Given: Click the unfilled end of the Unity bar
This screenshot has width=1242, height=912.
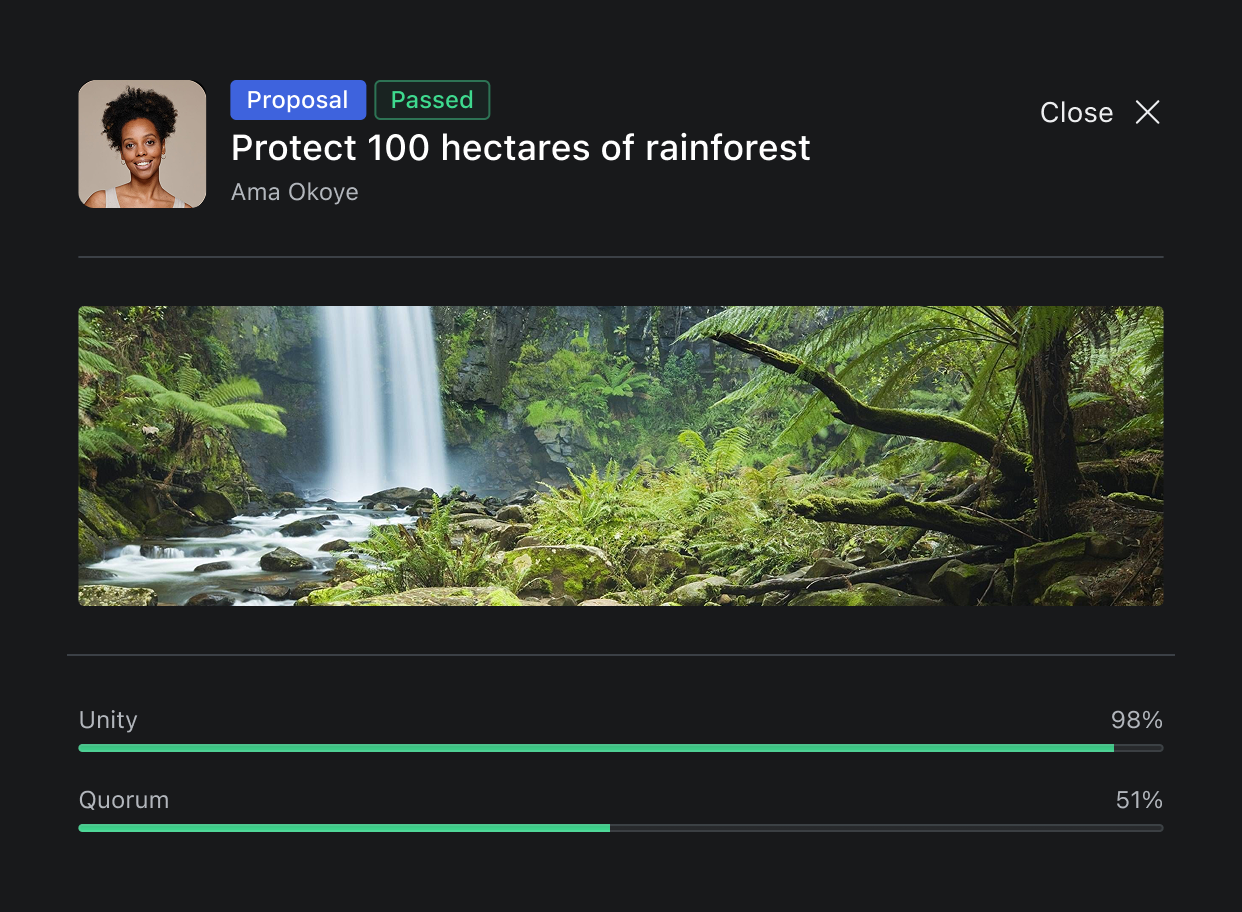Looking at the screenshot, I should click(x=1139, y=748).
